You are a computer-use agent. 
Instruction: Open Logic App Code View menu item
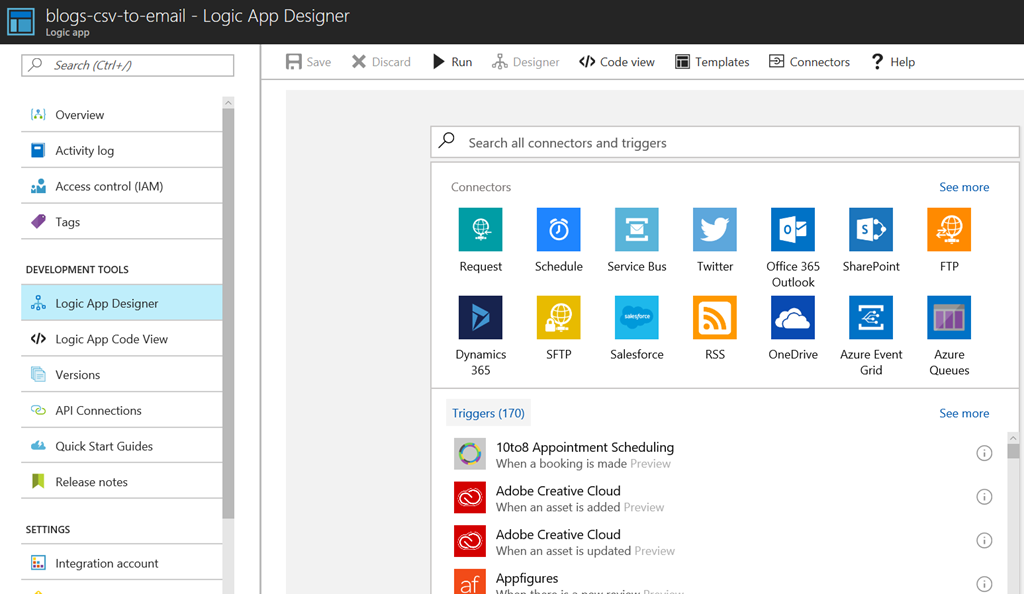tap(111, 339)
